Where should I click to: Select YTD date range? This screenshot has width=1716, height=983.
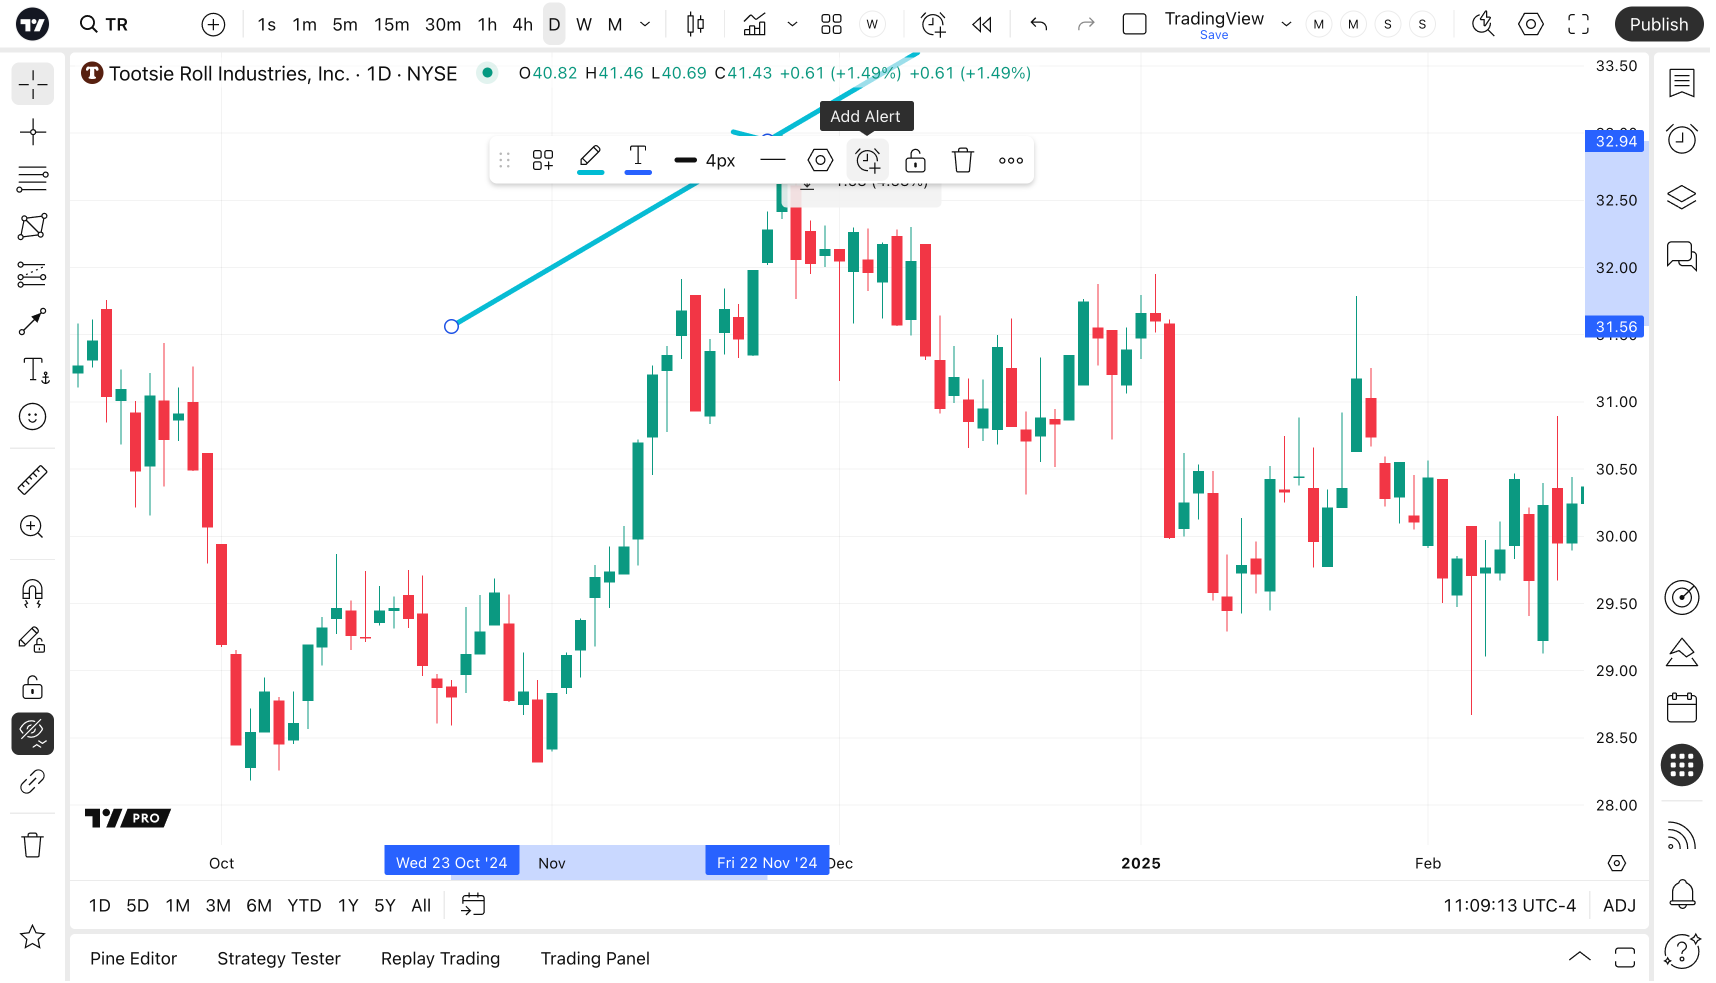pos(304,906)
